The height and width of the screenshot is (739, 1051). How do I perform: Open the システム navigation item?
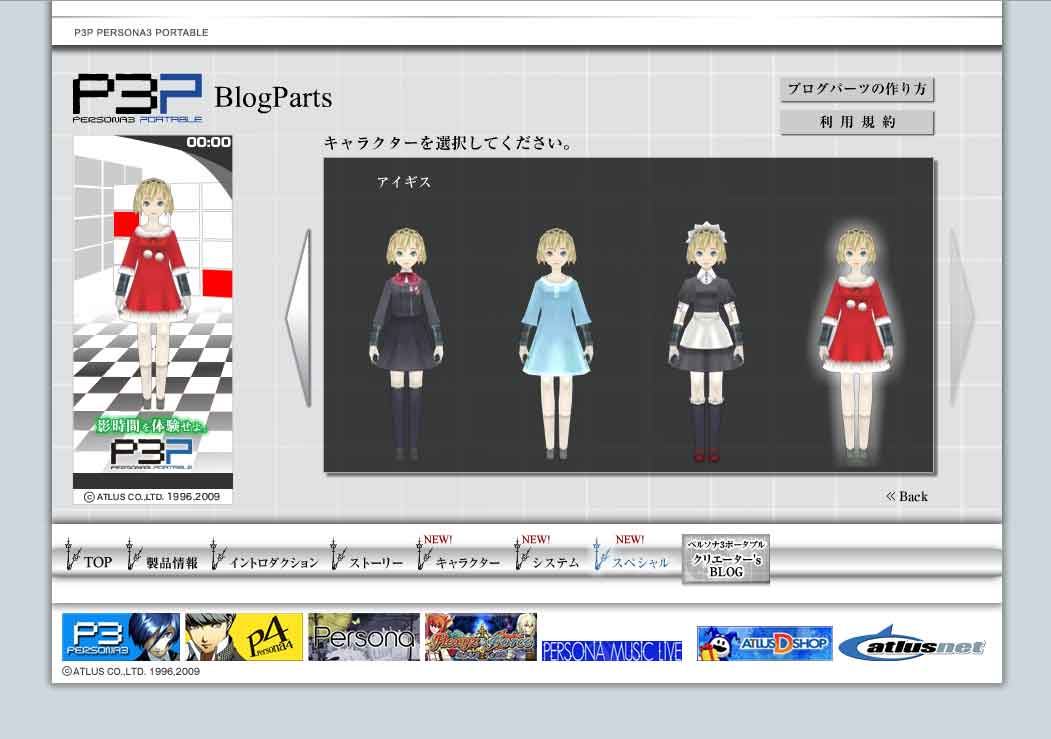coord(547,555)
